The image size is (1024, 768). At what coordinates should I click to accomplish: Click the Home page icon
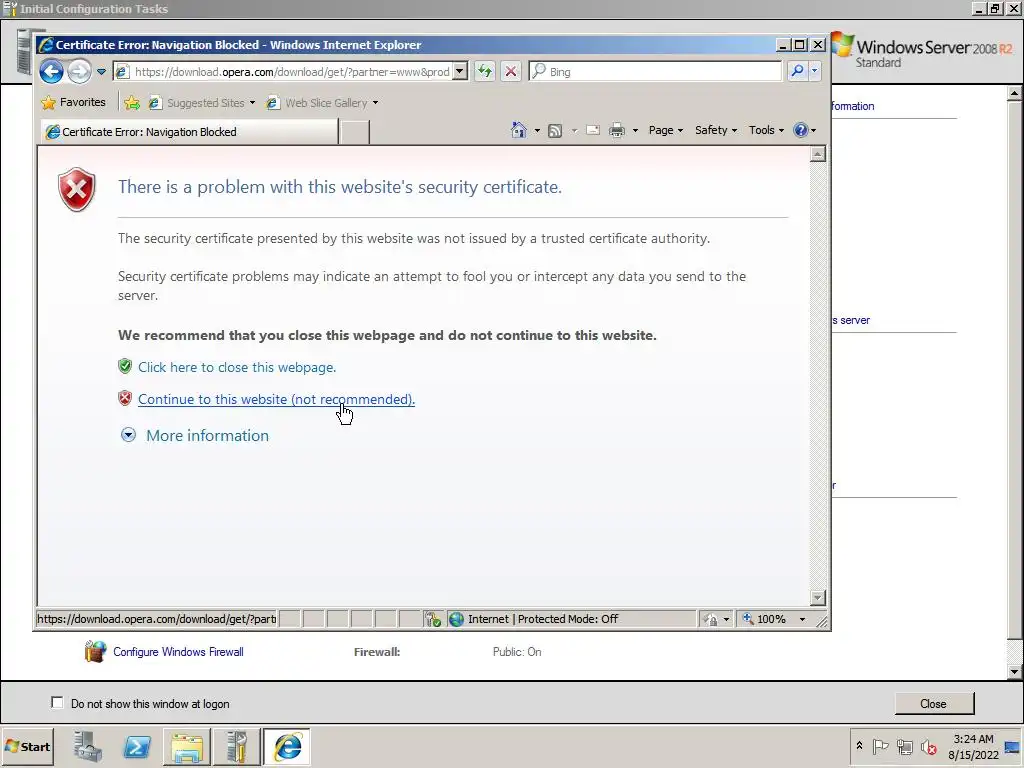(519, 130)
